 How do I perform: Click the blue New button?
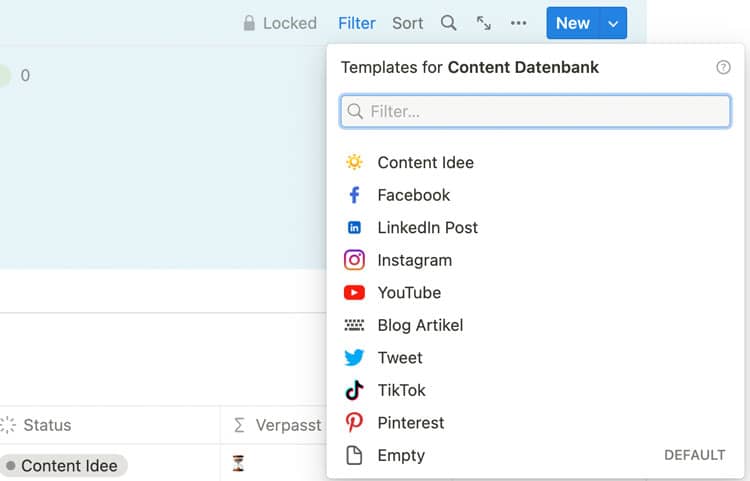pyautogui.click(x=572, y=23)
